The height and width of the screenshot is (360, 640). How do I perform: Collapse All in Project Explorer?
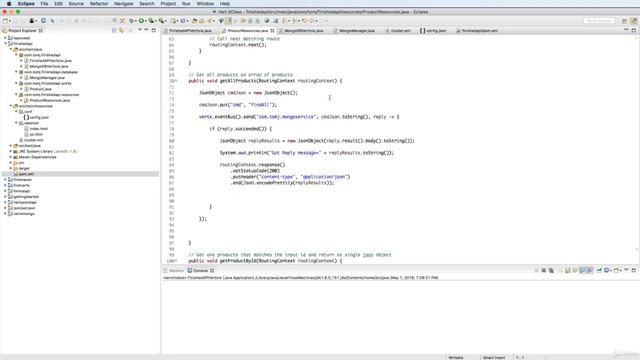(114, 30)
